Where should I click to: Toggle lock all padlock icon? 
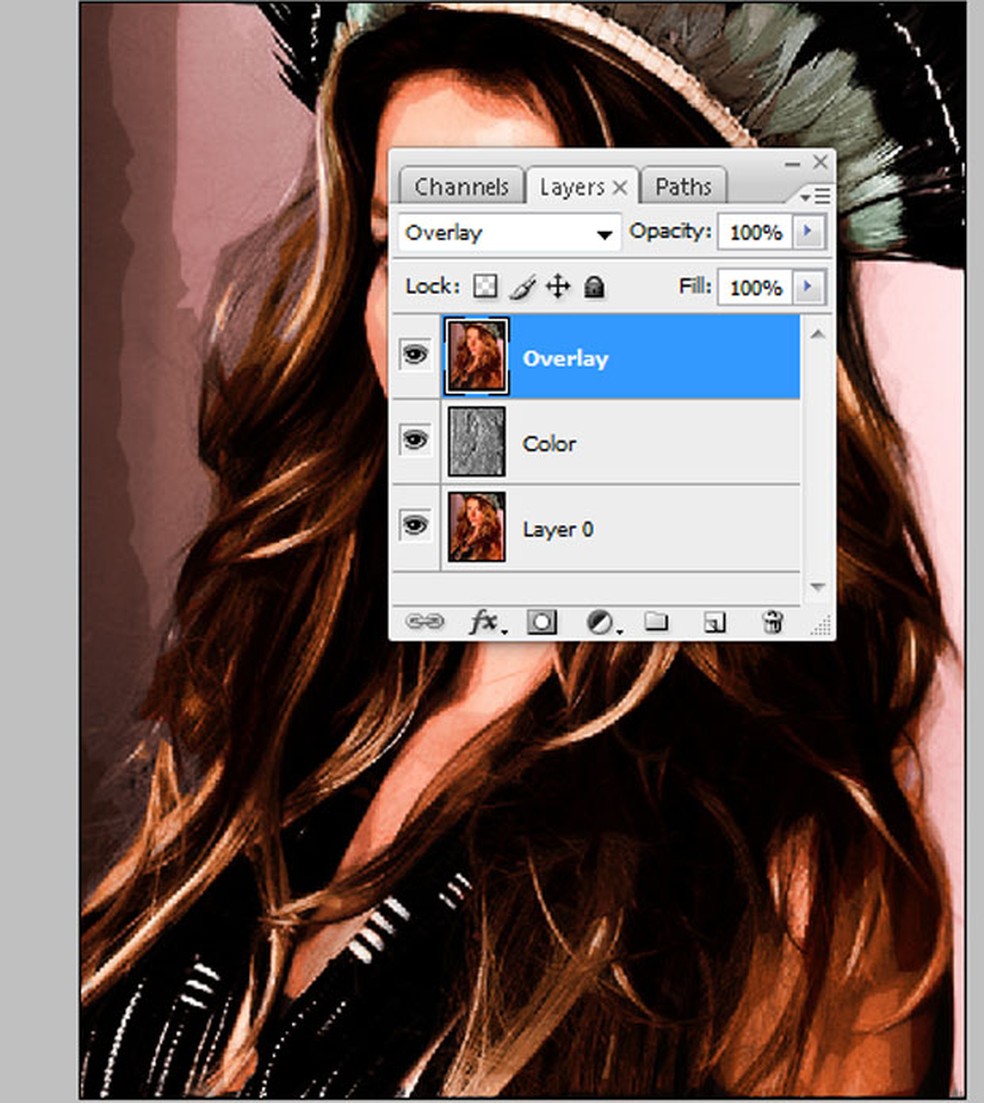[594, 287]
